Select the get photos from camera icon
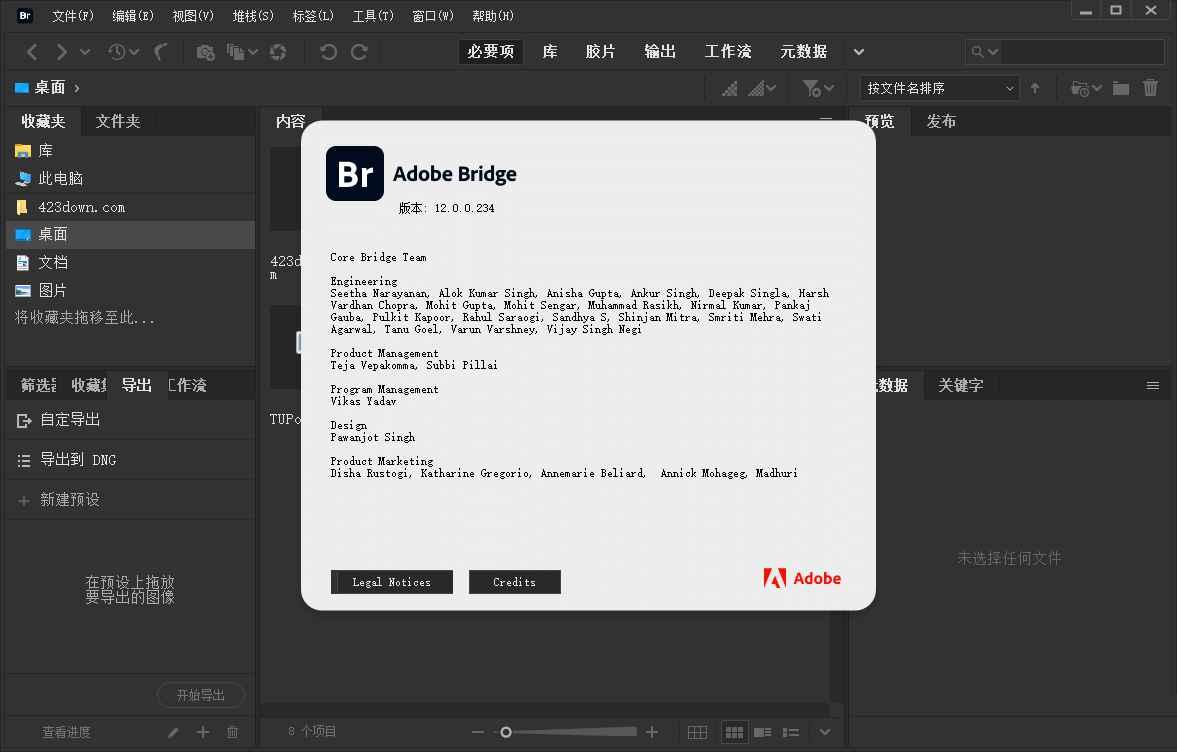Image resolution: width=1177 pixels, height=752 pixels. pos(206,51)
